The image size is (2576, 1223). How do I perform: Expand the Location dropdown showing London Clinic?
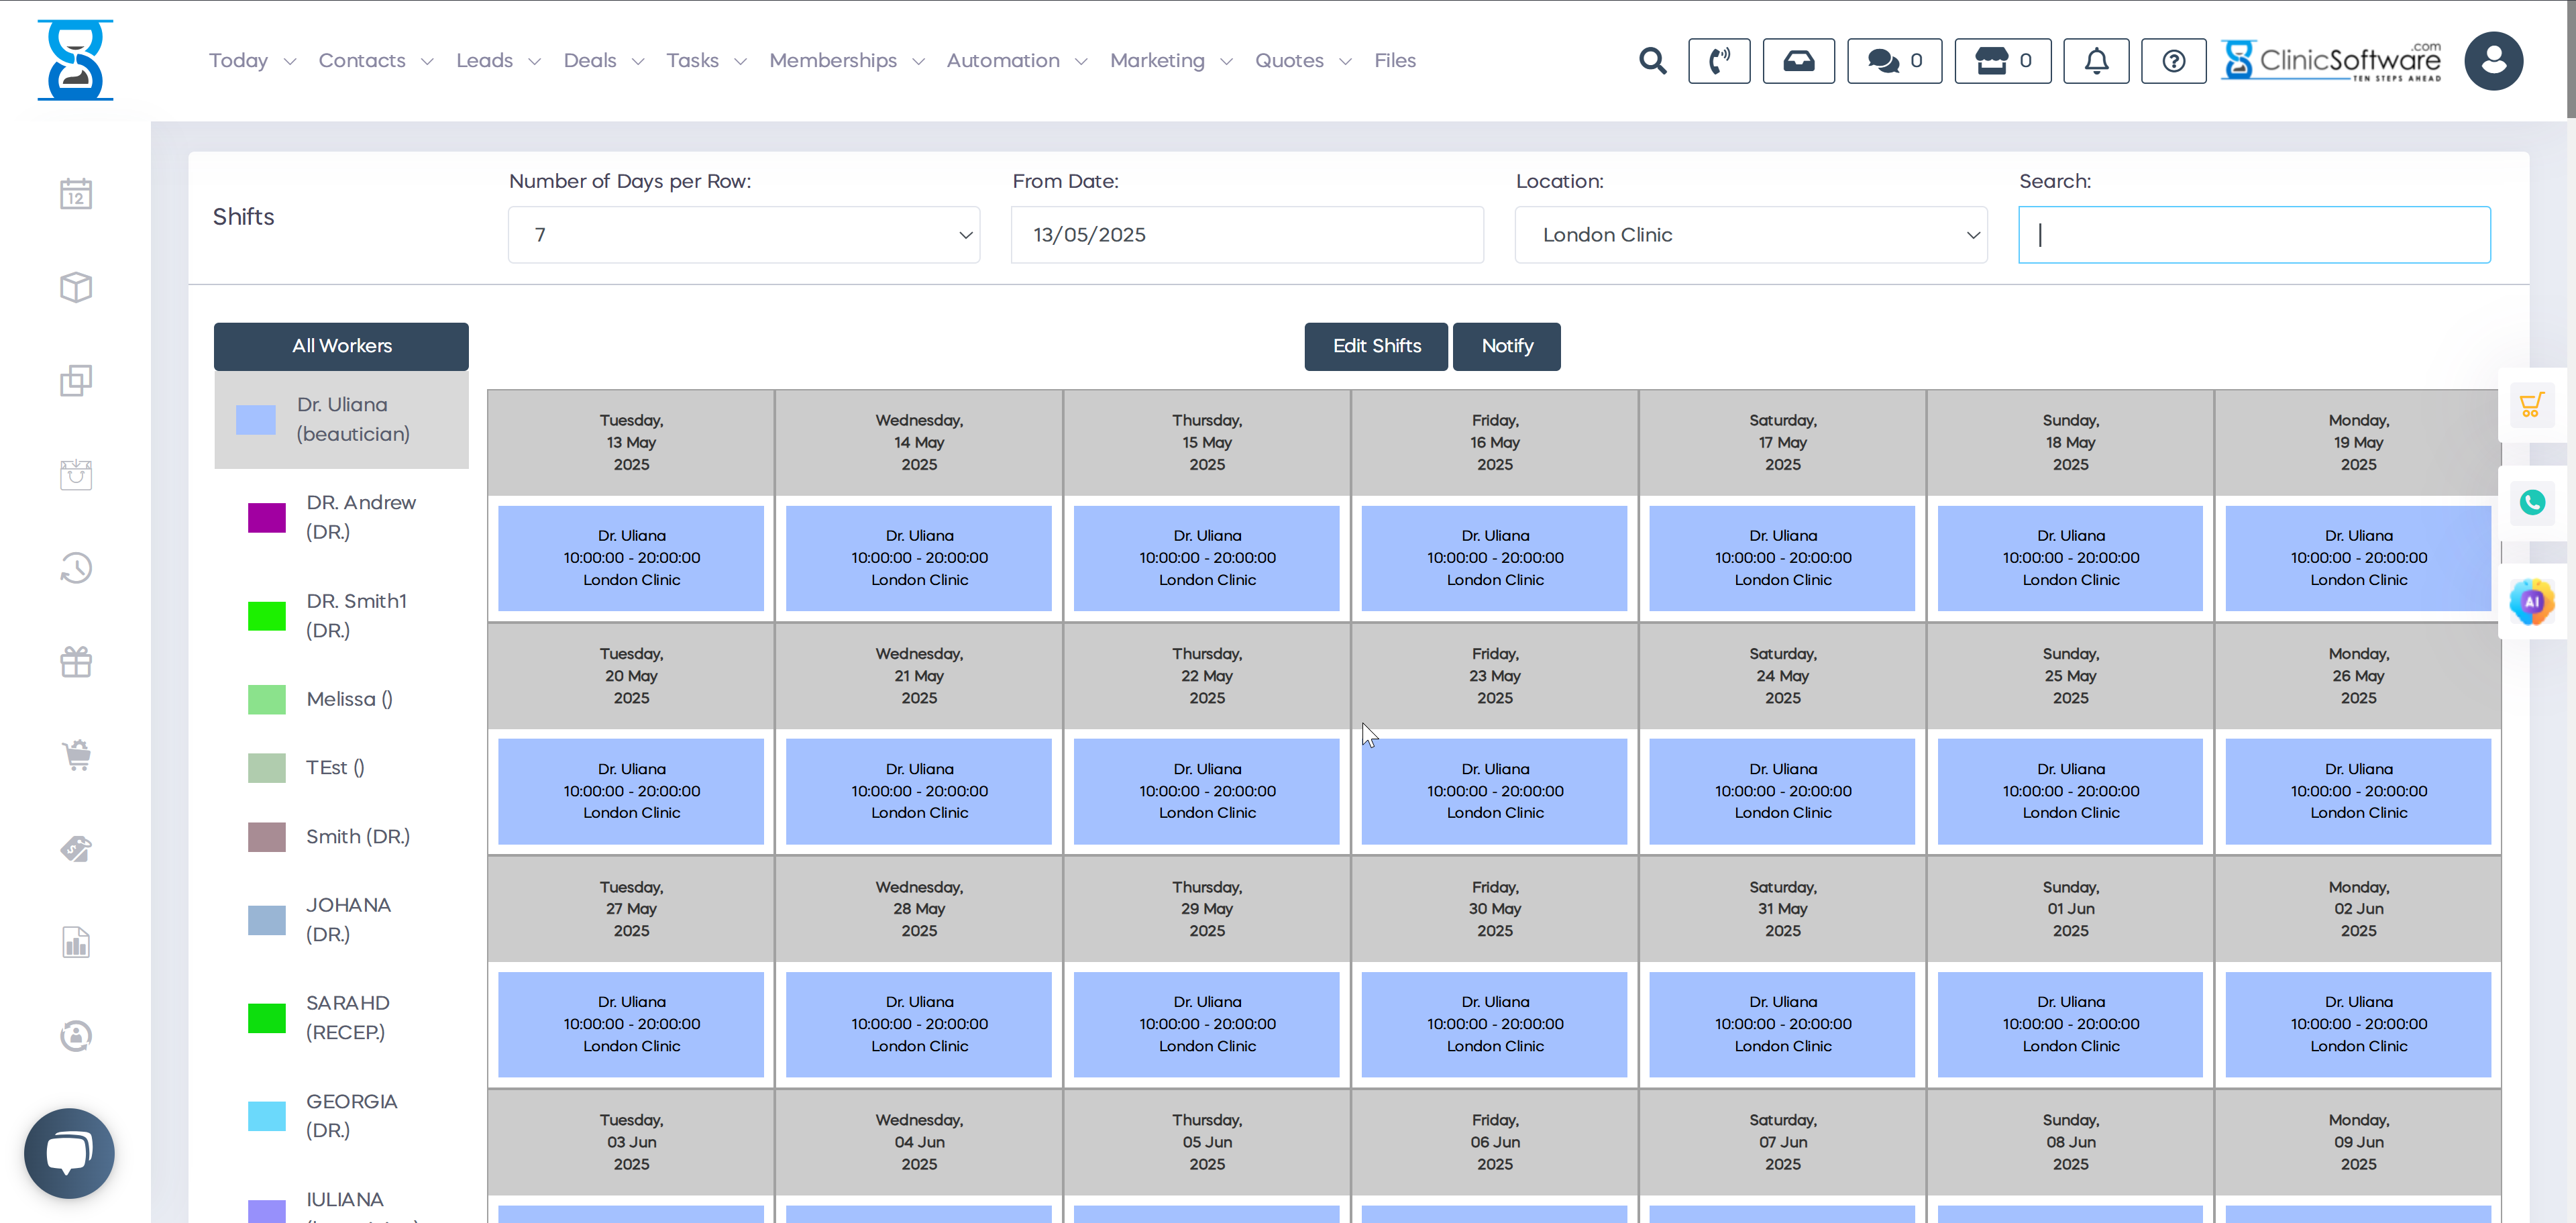click(x=1750, y=235)
